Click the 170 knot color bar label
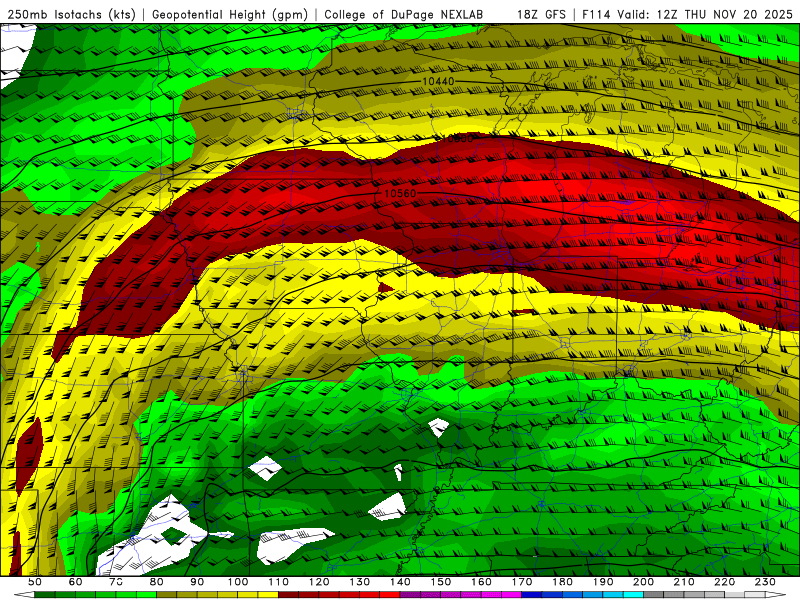800x600 pixels. (x=522, y=582)
